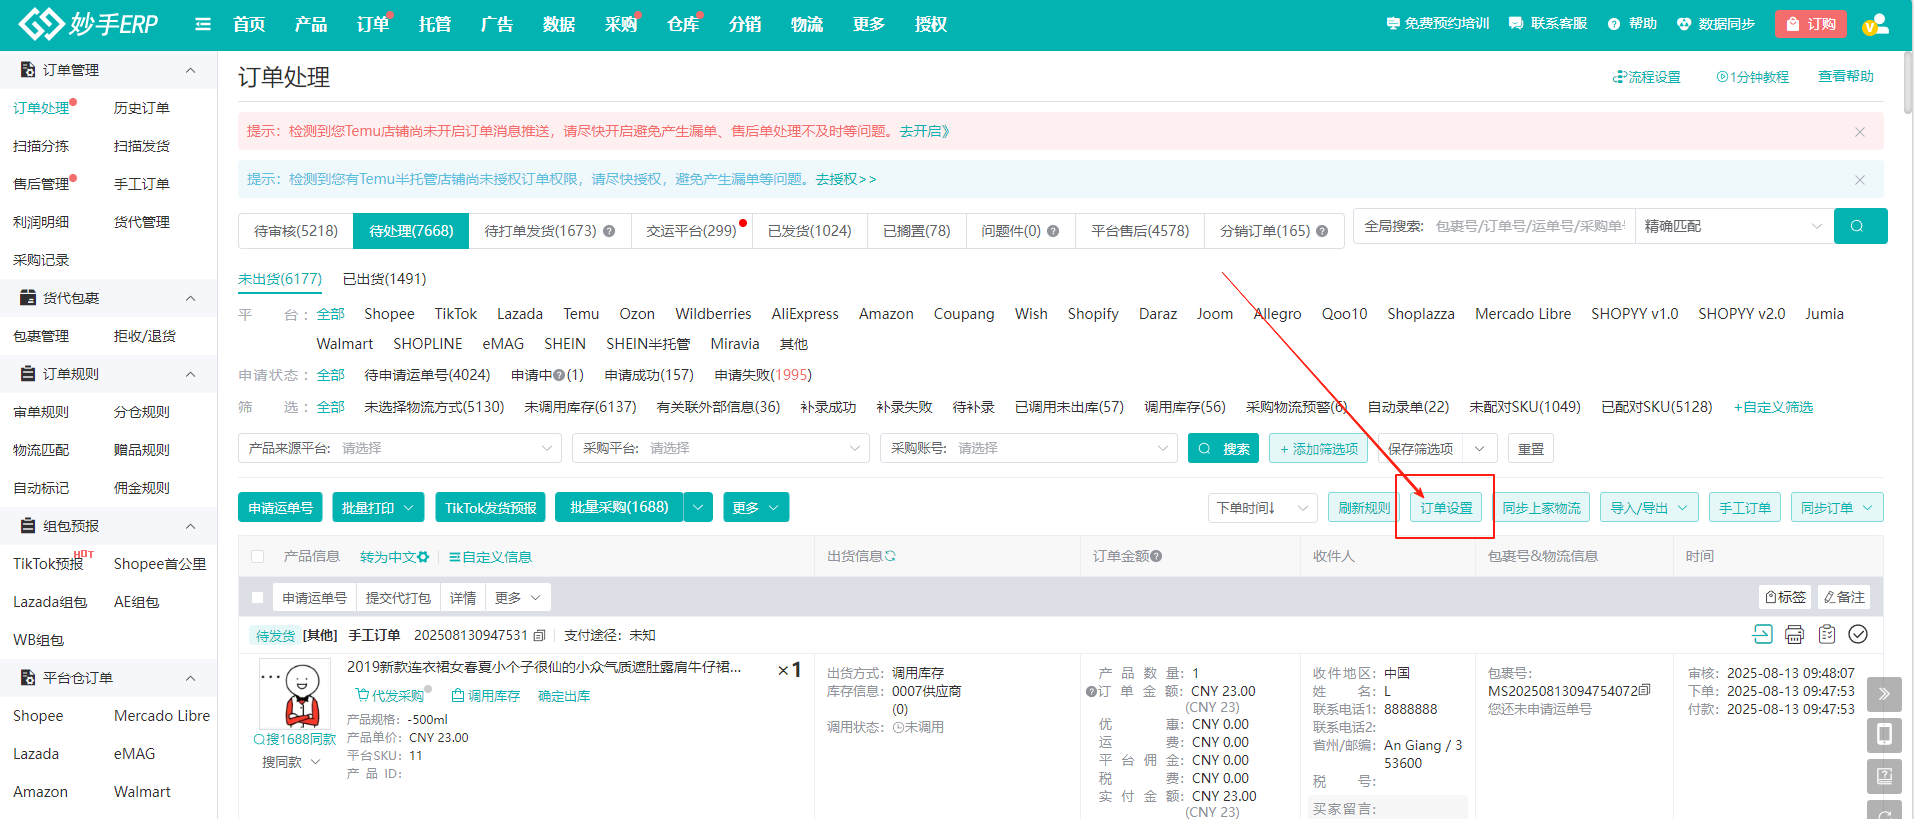Open the 订单 top menu

[373, 24]
